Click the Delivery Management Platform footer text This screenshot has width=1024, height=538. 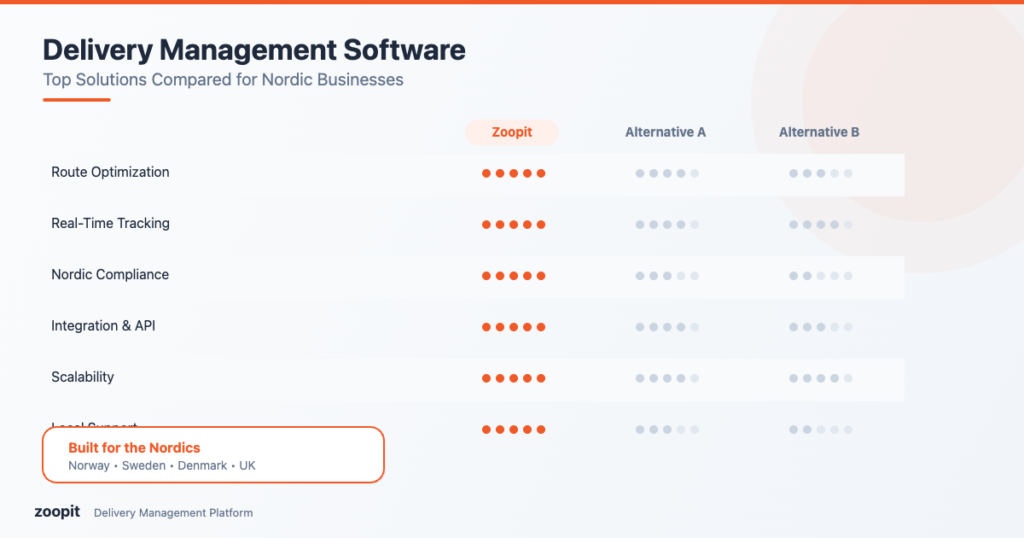click(x=173, y=513)
